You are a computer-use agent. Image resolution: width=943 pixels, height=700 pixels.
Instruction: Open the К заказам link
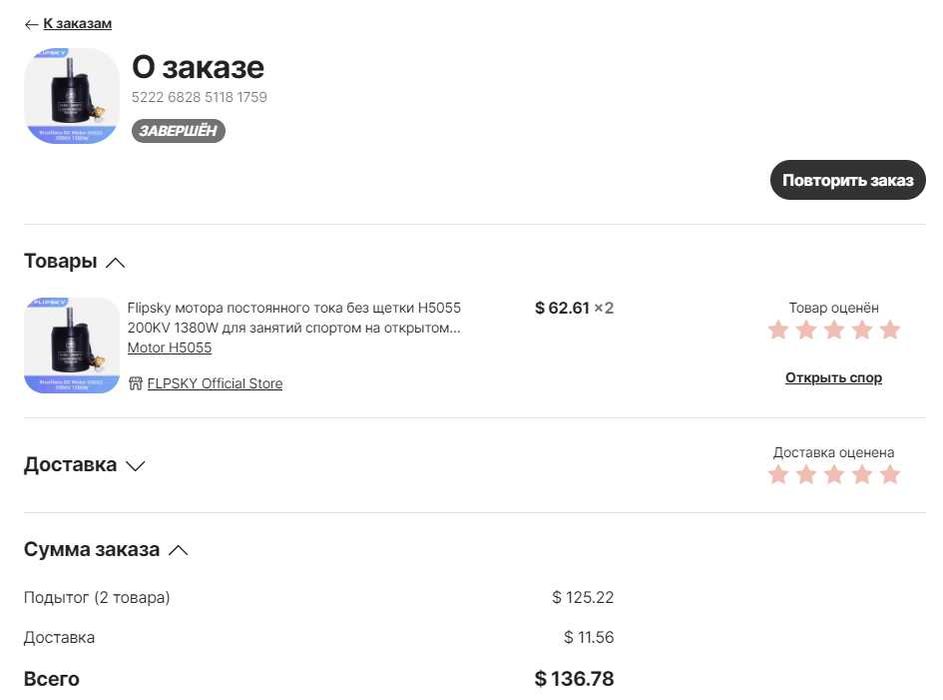pyautogui.click(x=77, y=24)
